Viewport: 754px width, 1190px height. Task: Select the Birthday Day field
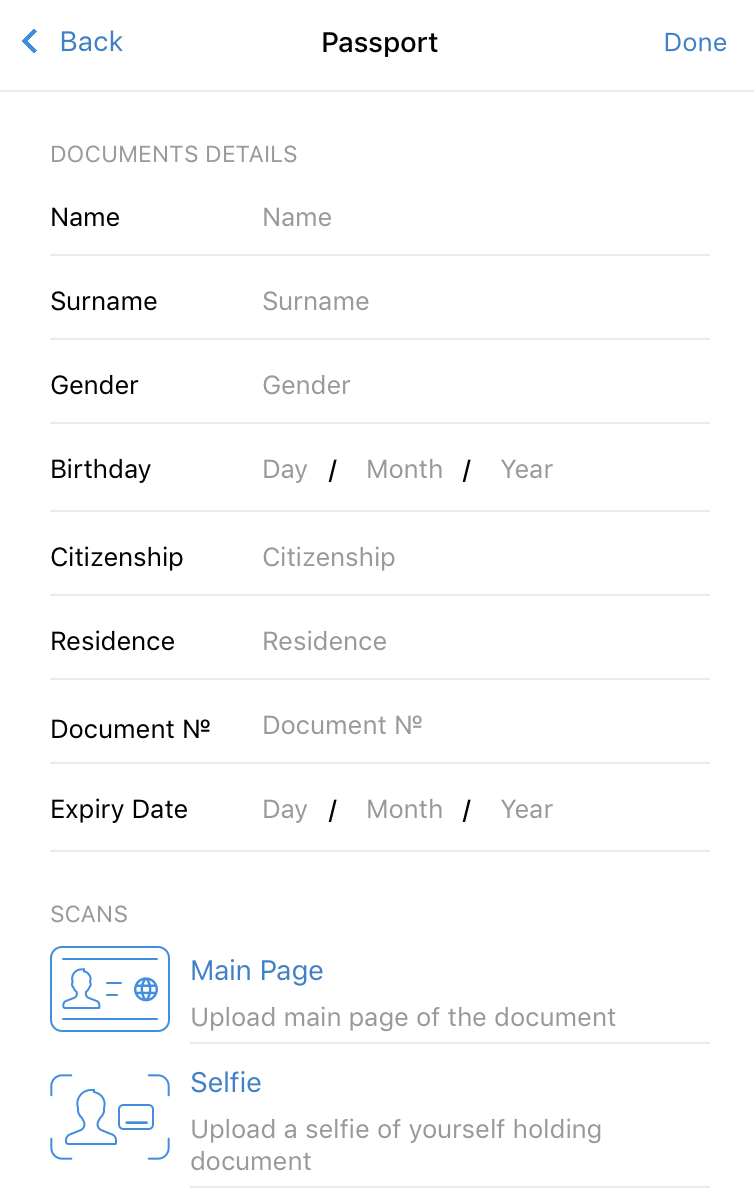[x=284, y=470]
